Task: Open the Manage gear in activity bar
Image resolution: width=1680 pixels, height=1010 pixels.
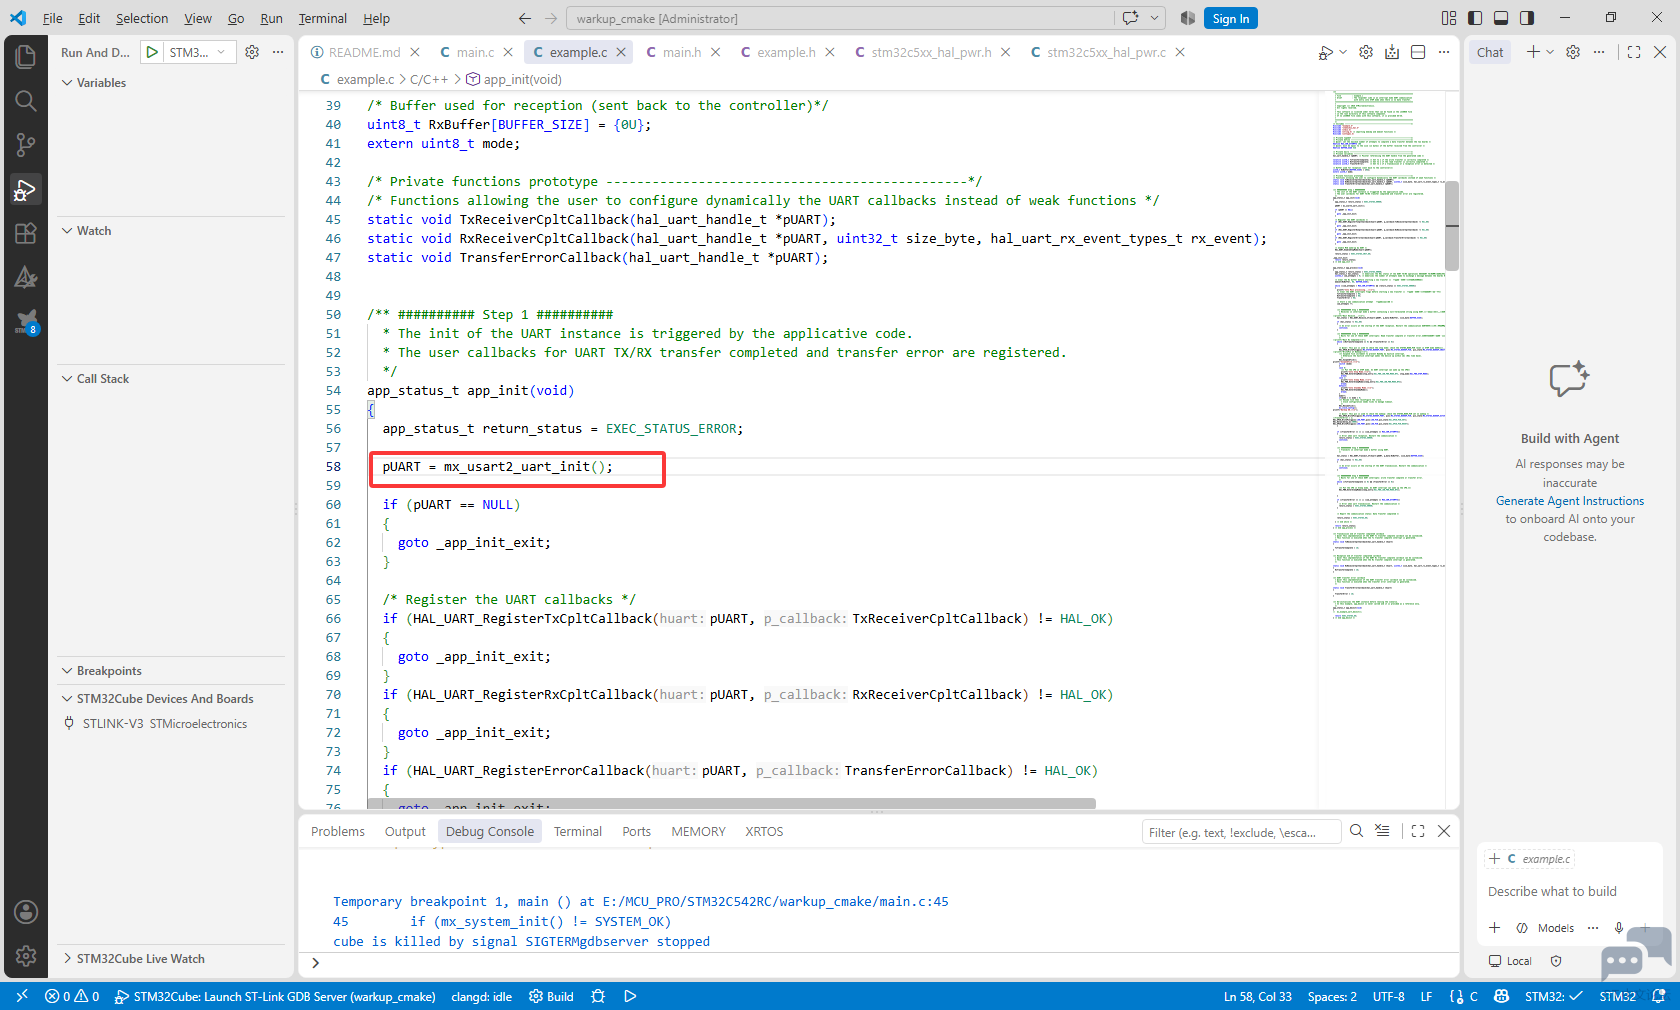Action: (x=26, y=956)
